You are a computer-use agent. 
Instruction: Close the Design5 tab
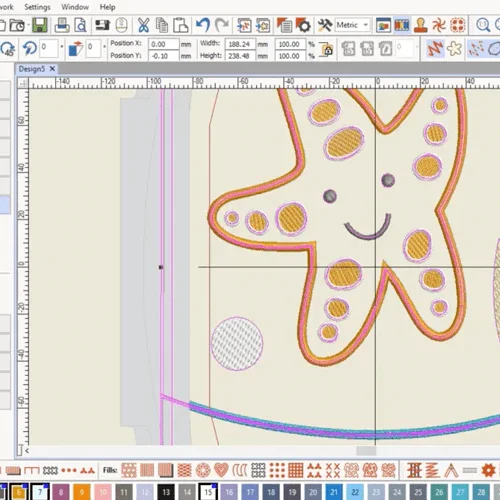(52, 69)
